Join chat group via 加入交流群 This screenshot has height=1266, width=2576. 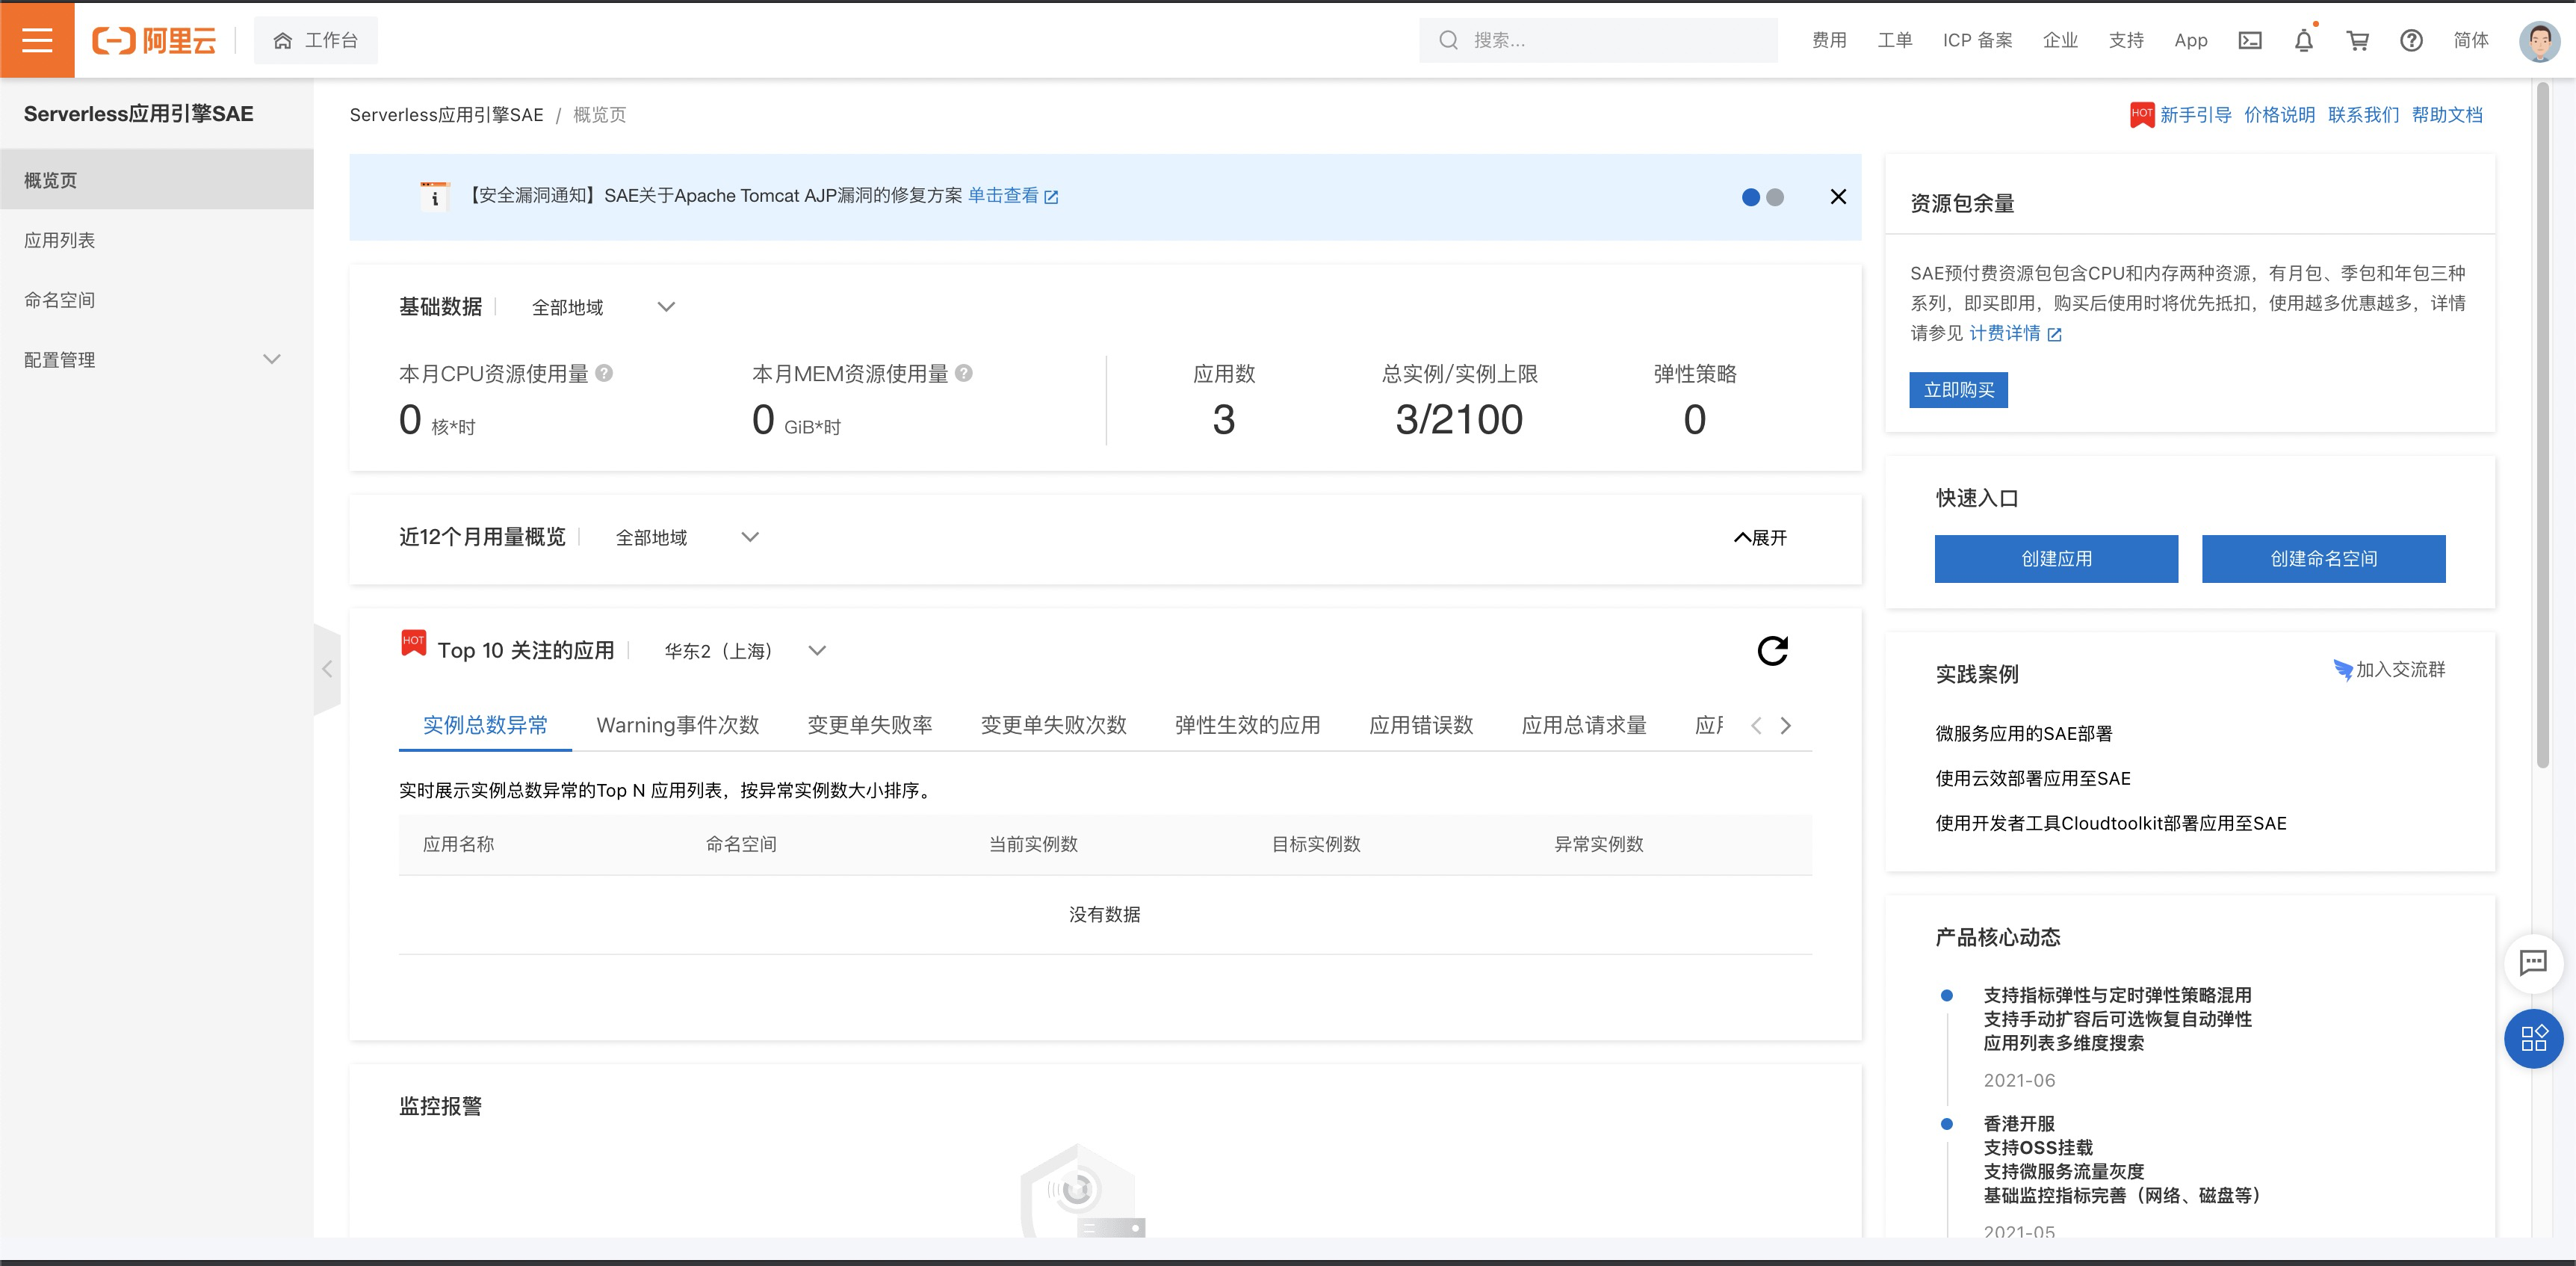tap(2389, 670)
